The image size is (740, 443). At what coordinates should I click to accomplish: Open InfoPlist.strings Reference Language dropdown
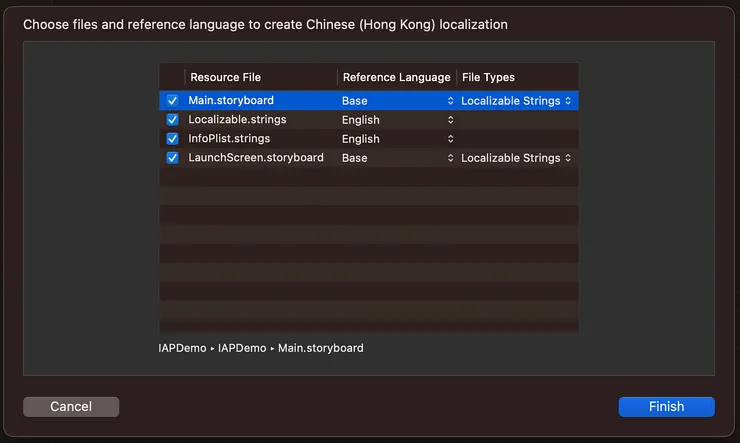point(397,139)
